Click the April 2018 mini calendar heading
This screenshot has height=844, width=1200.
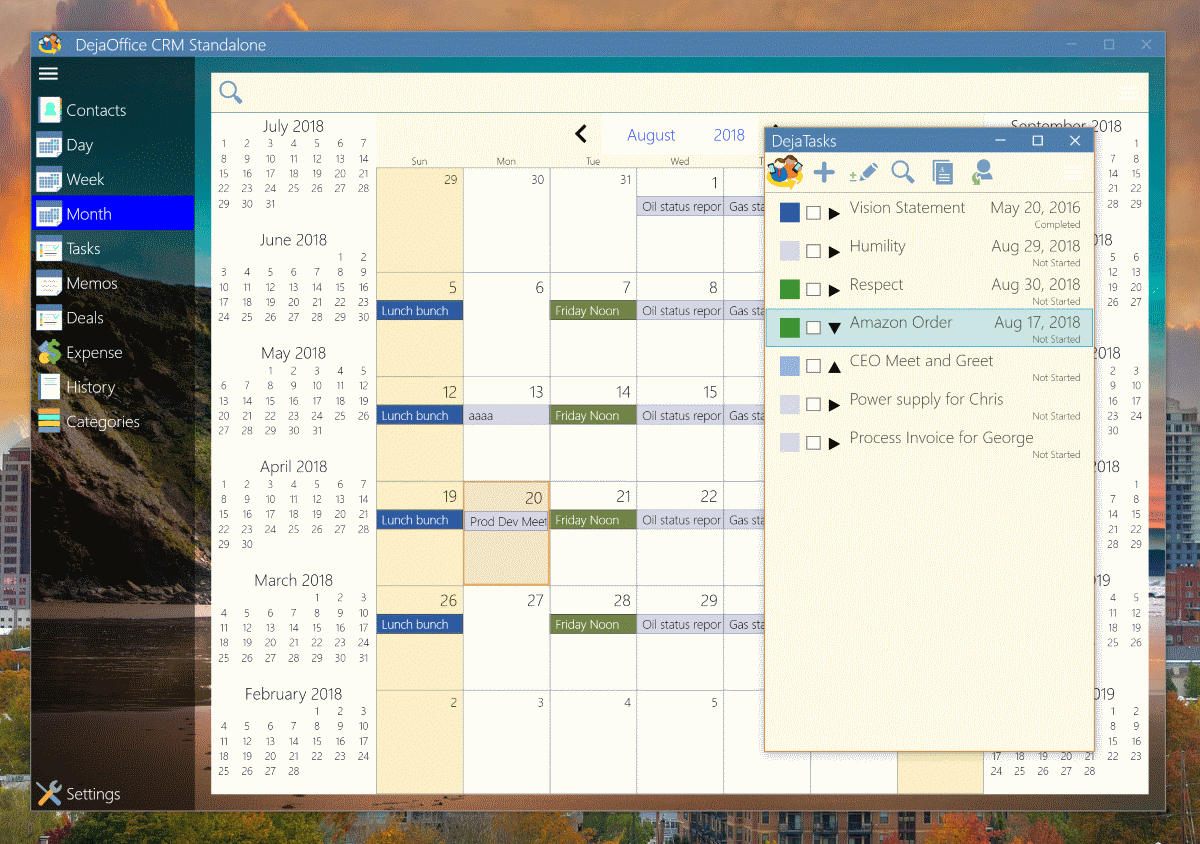(293, 467)
